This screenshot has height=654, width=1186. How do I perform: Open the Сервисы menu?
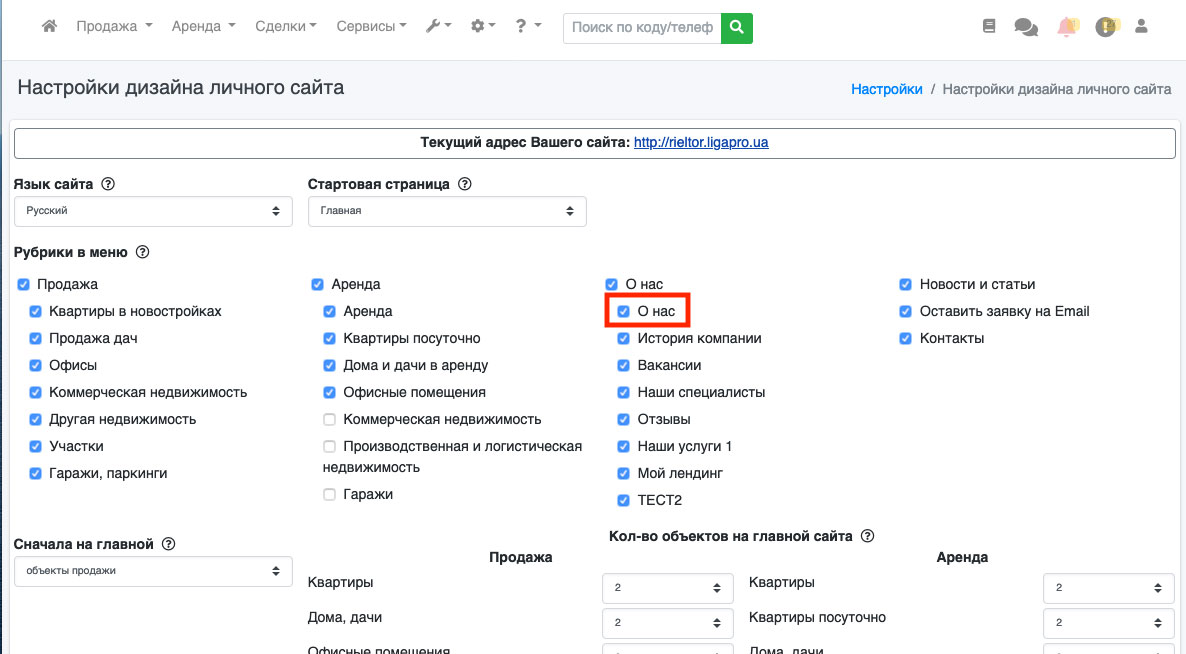[371, 27]
